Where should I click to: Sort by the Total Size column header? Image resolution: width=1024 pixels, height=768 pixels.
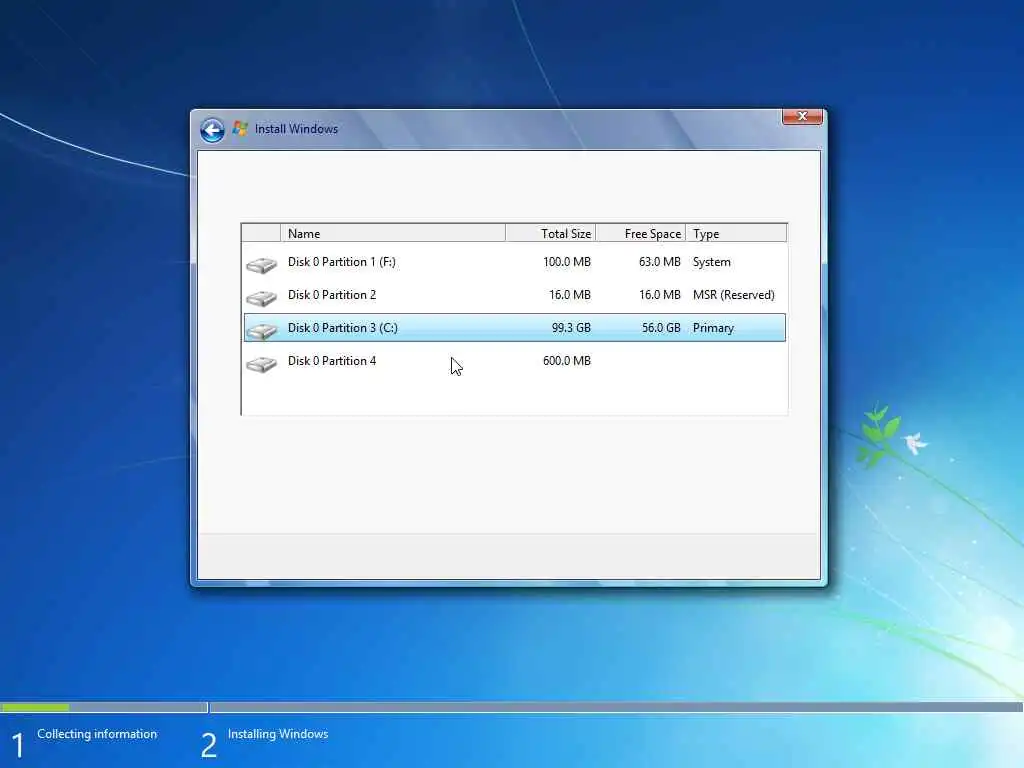pyautogui.click(x=551, y=233)
